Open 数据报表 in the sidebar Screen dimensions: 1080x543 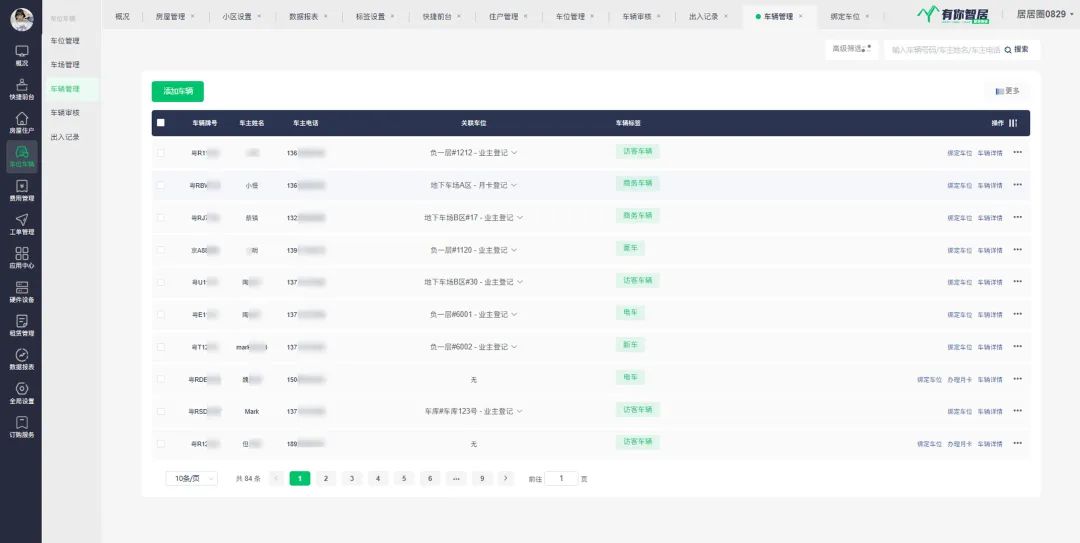pyautogui.click(x=21, y=358)
